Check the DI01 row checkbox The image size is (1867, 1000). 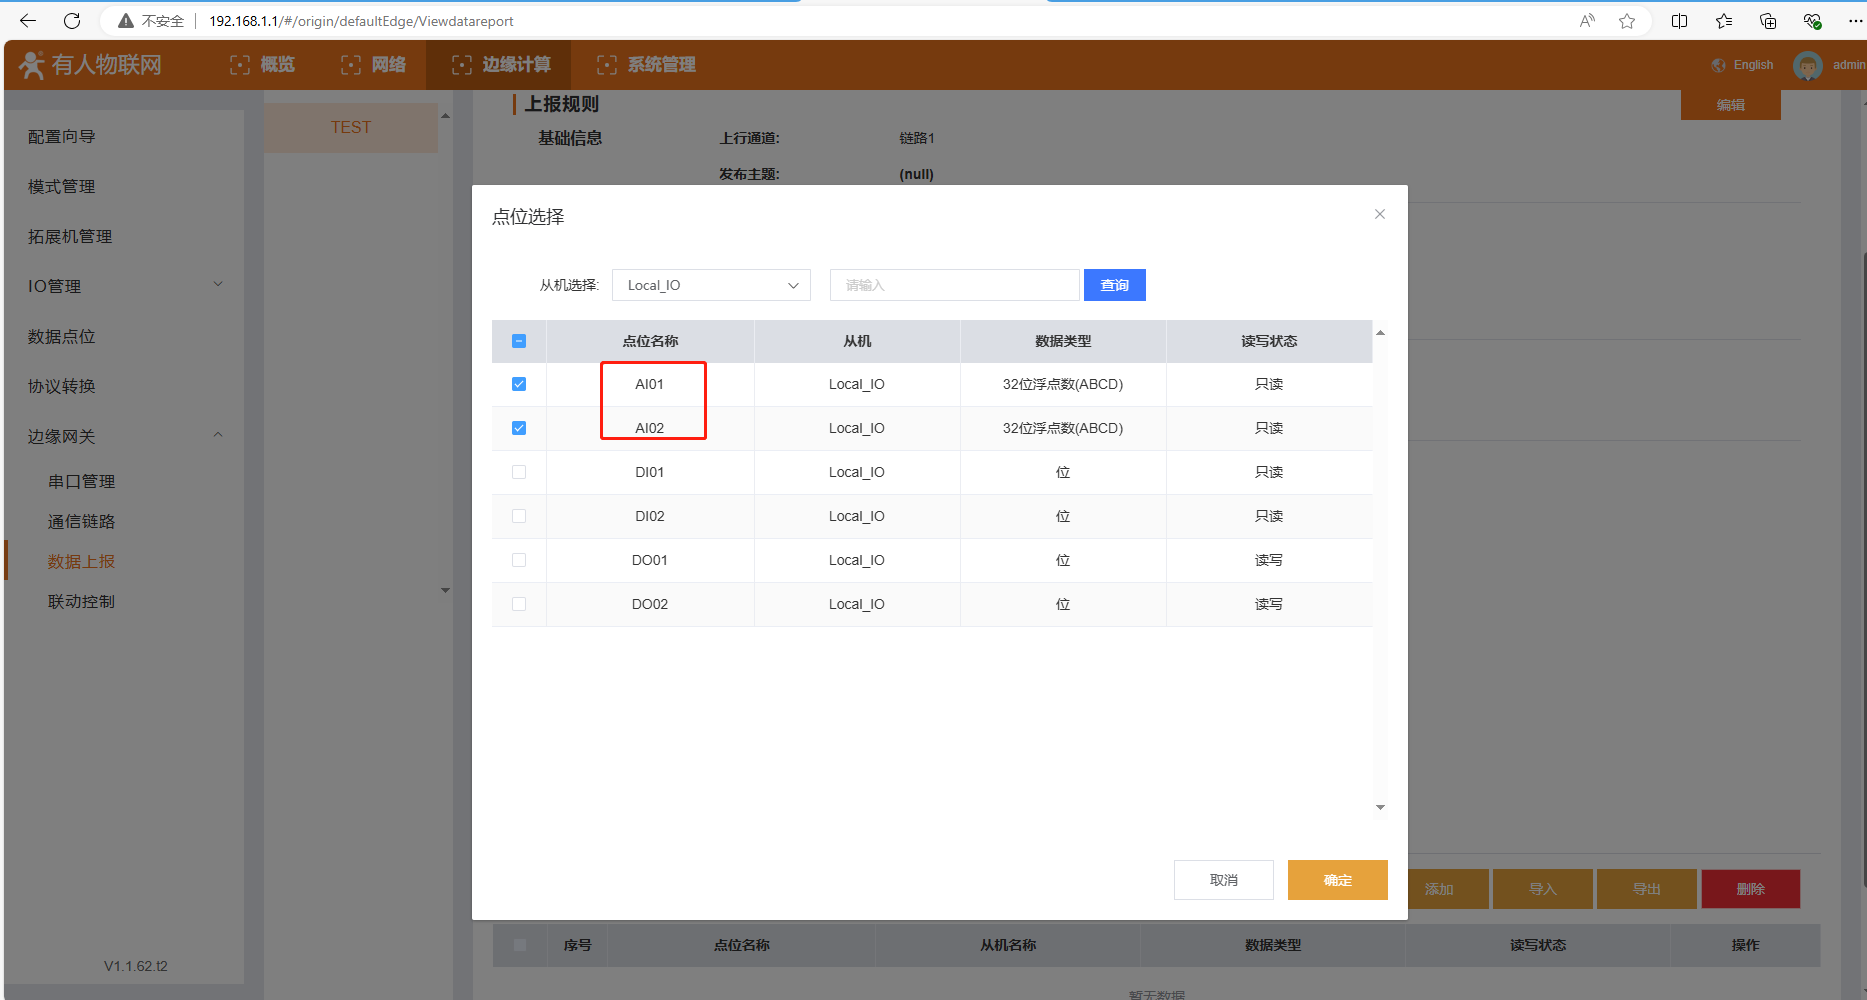519,472
